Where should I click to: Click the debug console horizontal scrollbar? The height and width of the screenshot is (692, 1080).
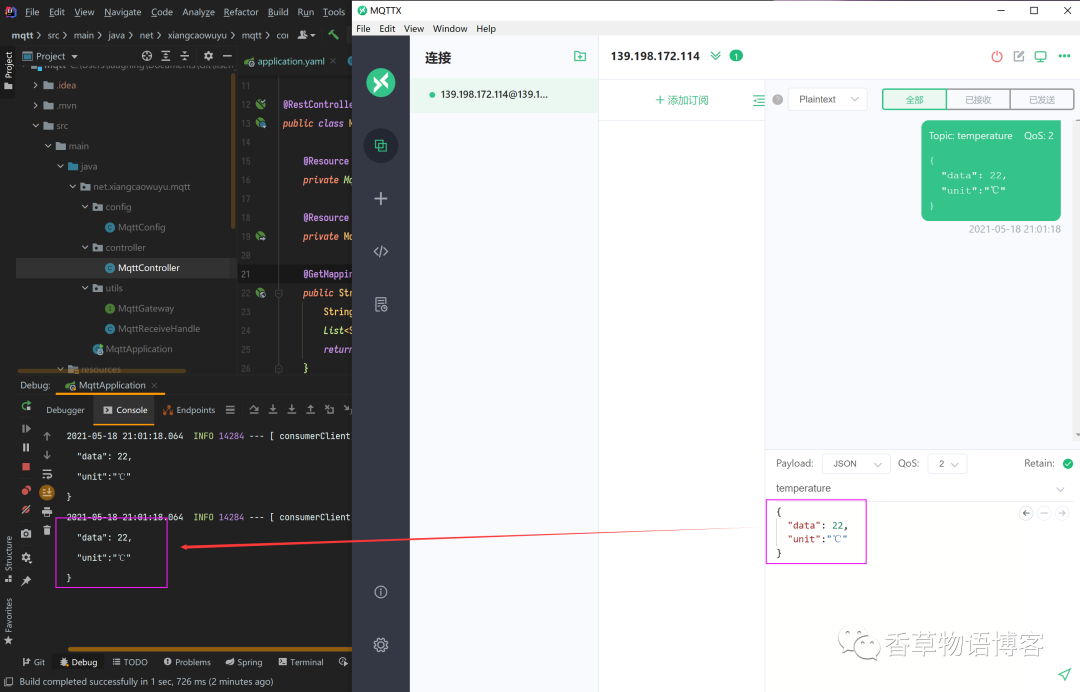(210, 649)
